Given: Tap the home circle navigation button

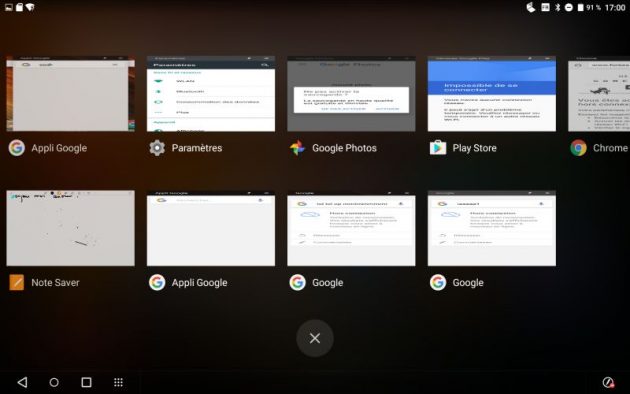Looking at the screenshot, I should (54, 382).
